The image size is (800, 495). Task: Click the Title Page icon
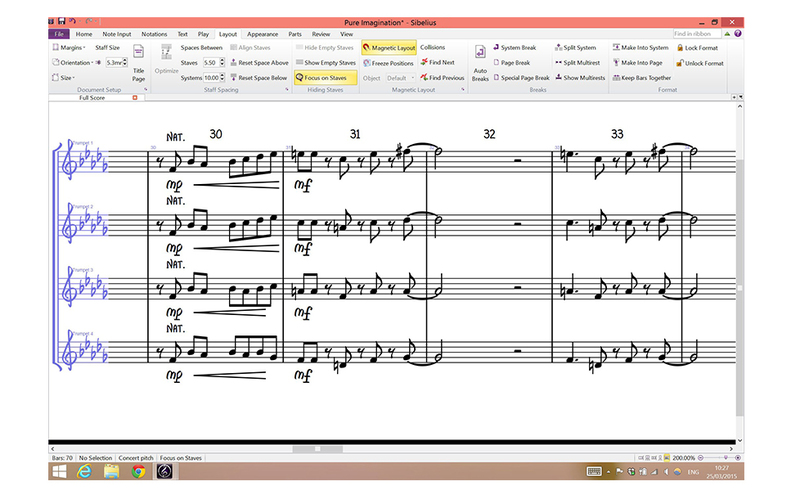point(138,68)
